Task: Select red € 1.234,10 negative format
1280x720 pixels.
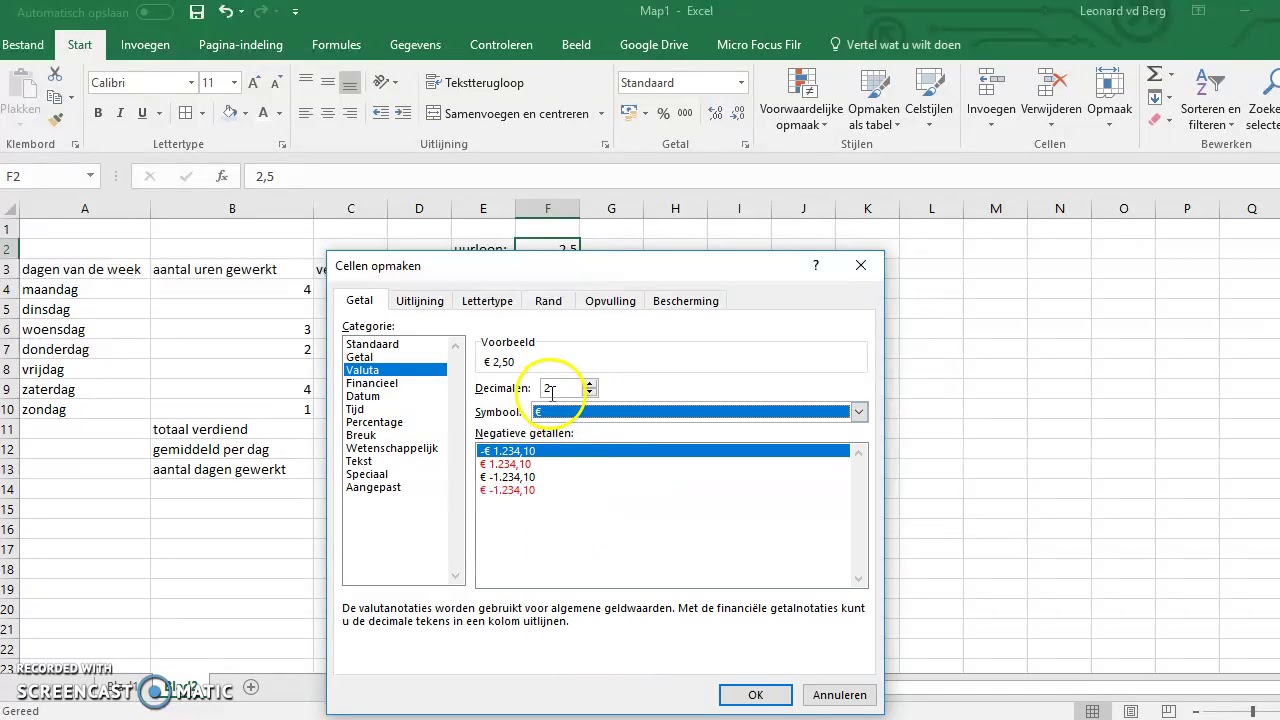Action: point(505,464)
